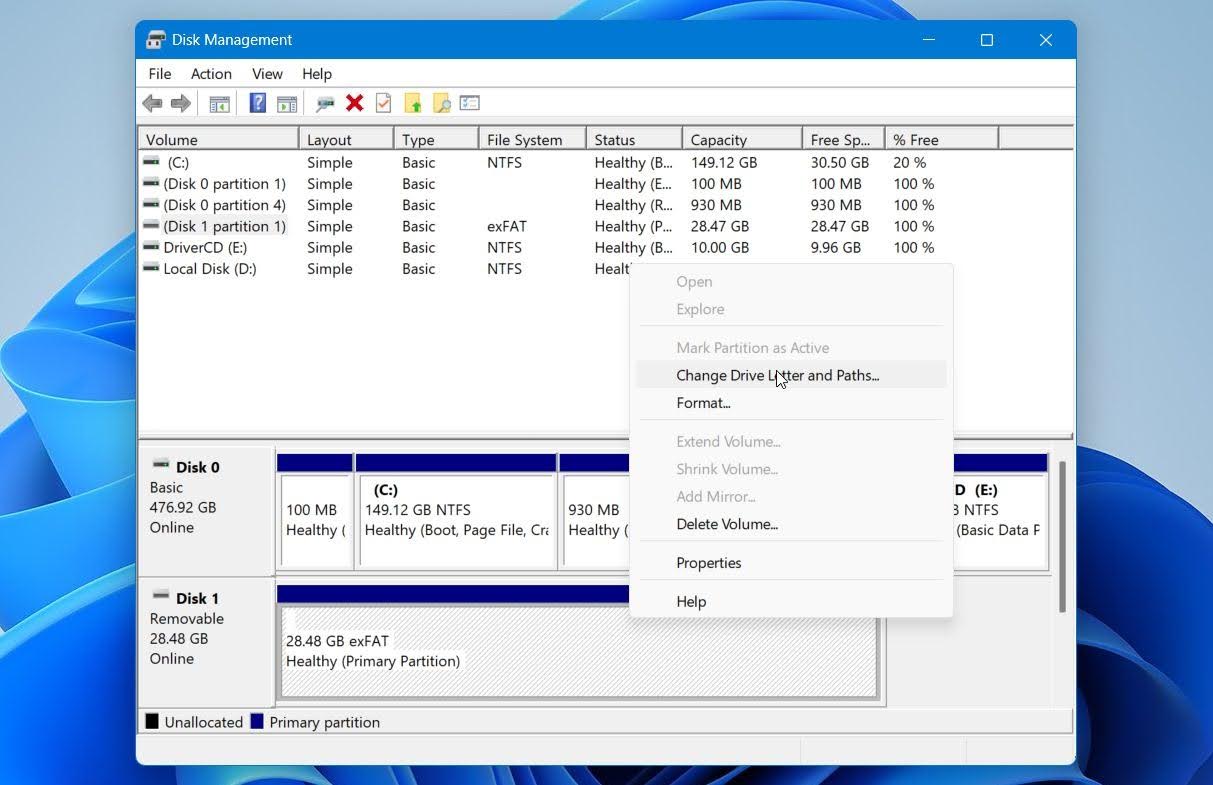The width and height of the screenshot is (1213, 785).
Task: Click the blue Primary partition legend swatch
Action: pos(257,721)
